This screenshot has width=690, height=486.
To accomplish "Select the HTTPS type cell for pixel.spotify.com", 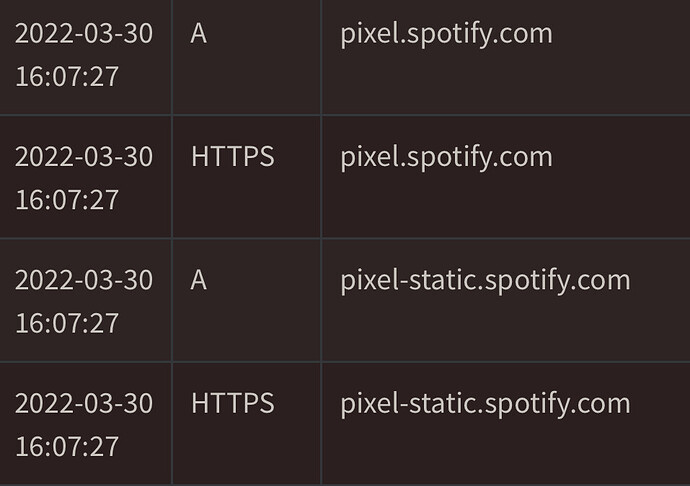I will (x=232, y=157).
